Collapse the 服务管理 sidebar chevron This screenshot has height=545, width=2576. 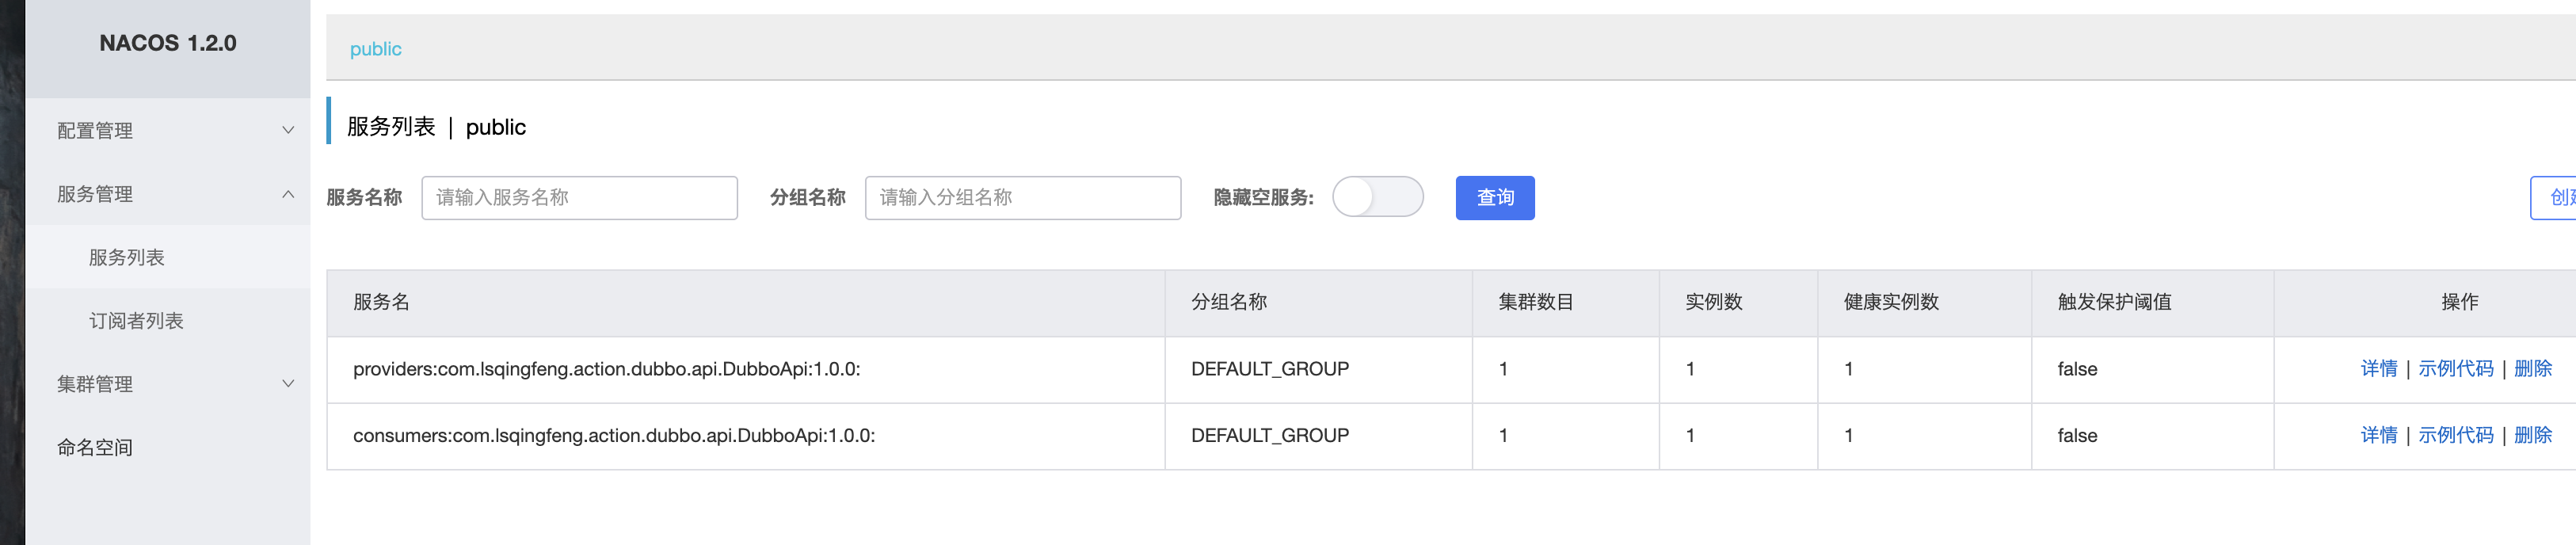click(x=288, y=194)
